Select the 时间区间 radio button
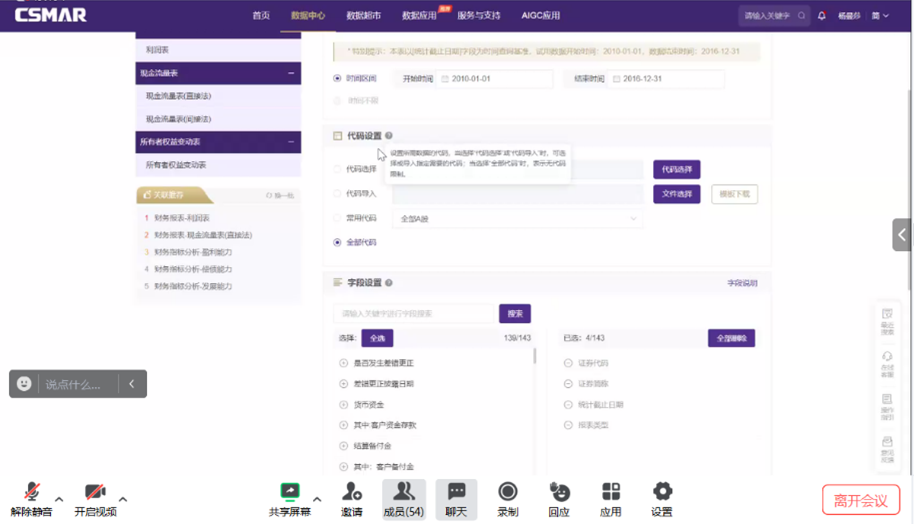 (x=338, y=78)
